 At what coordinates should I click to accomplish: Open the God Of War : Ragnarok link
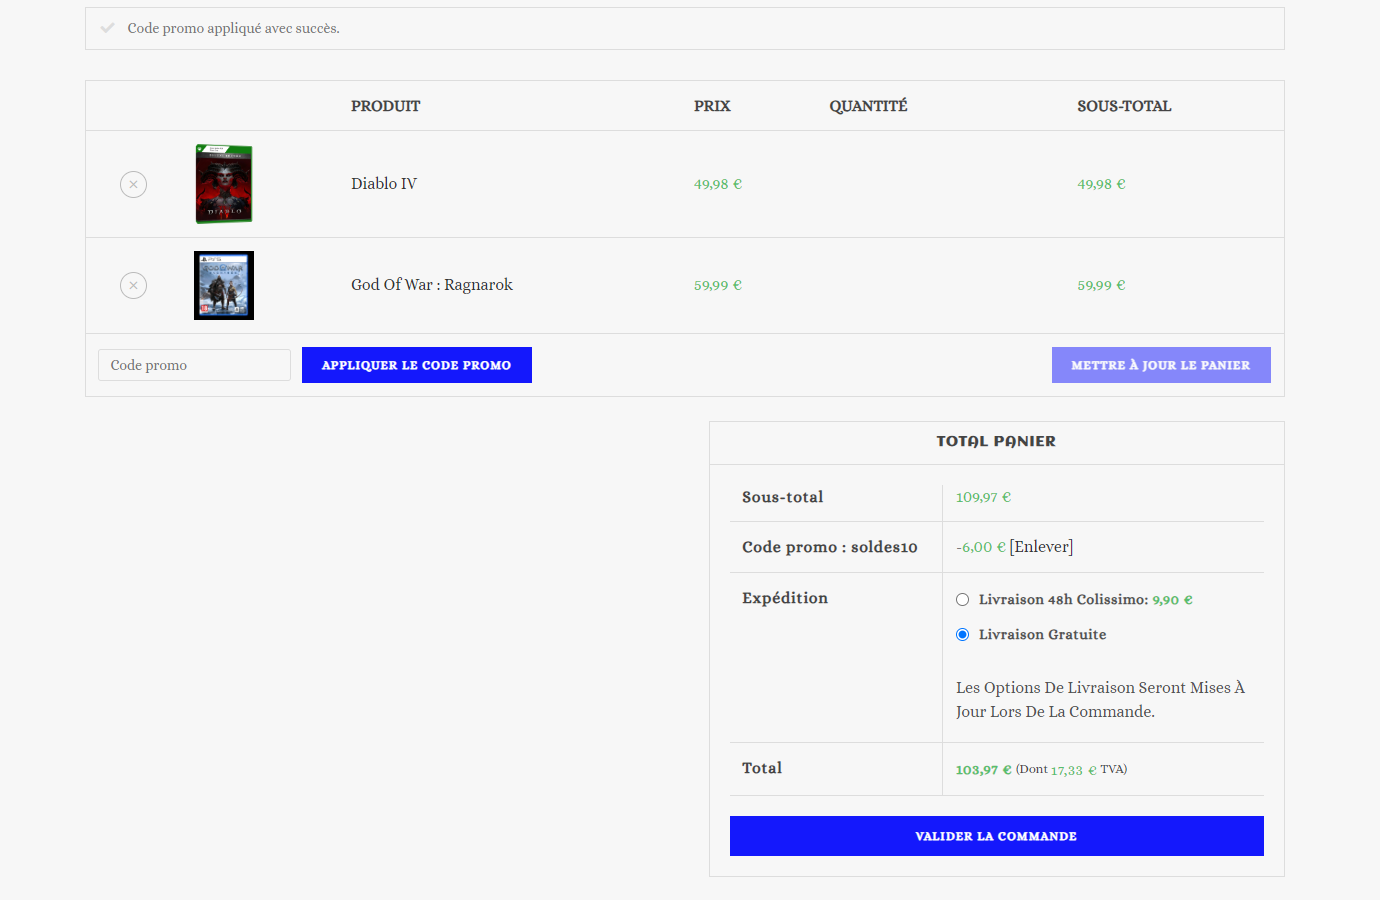[x=431, y=285]
